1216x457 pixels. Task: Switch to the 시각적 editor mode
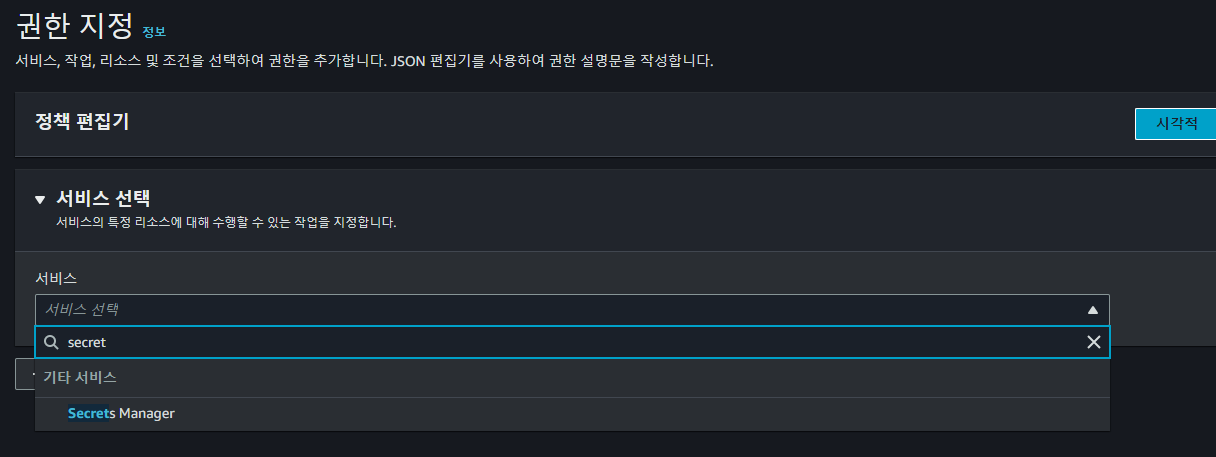tap(1176, 124)
